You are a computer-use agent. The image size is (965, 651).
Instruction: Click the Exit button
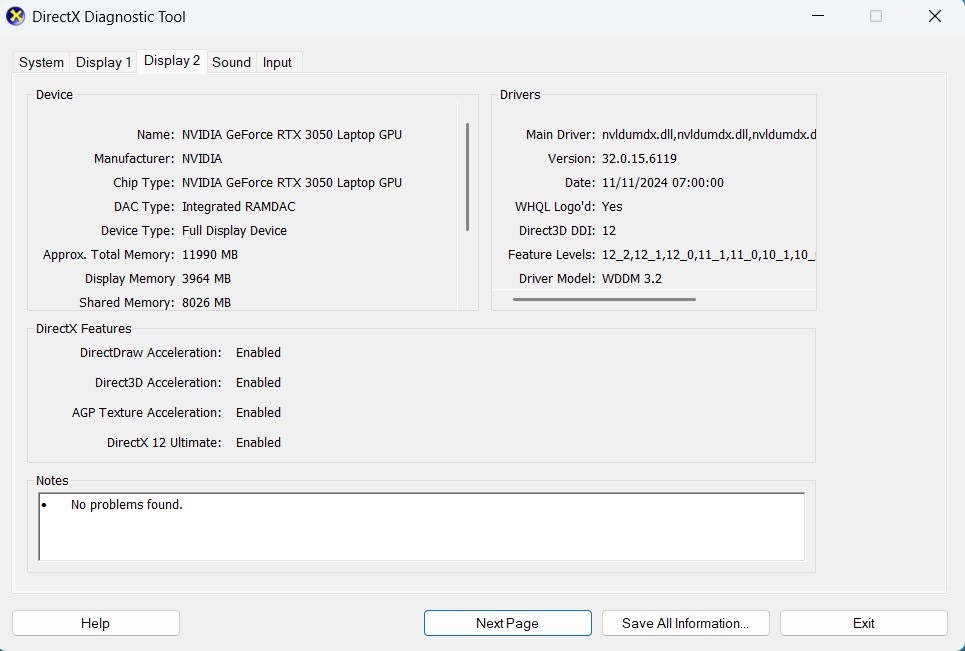coord(862,622)
